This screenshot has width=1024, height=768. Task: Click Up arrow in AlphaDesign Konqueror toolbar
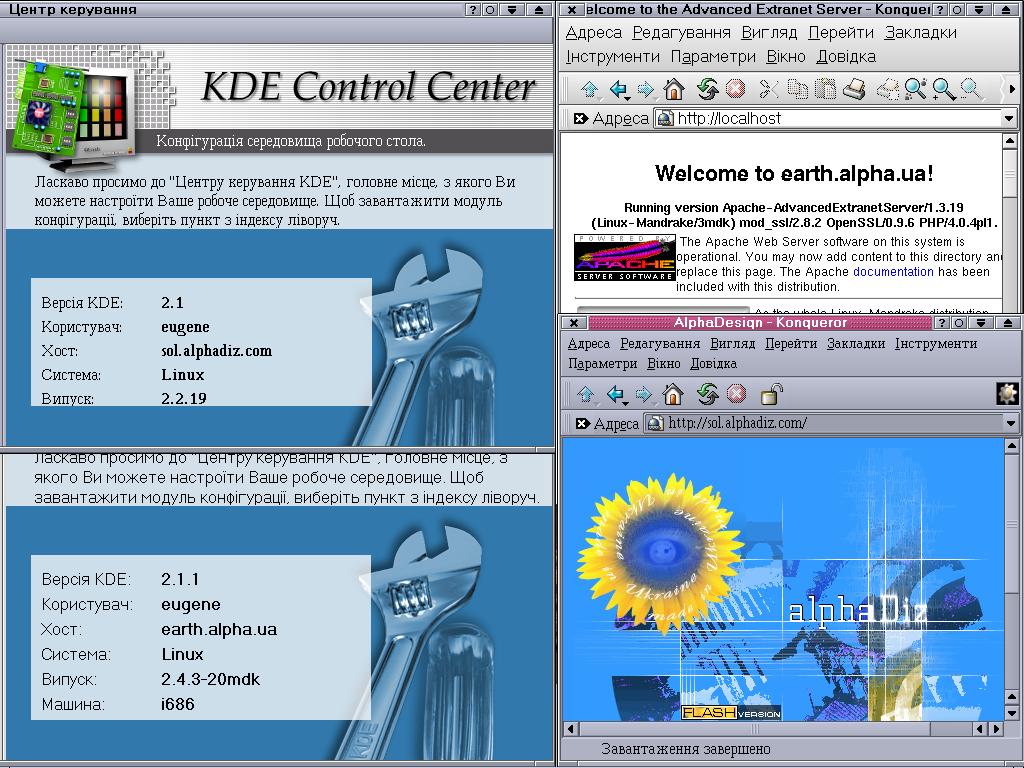(x=586, y=394)
